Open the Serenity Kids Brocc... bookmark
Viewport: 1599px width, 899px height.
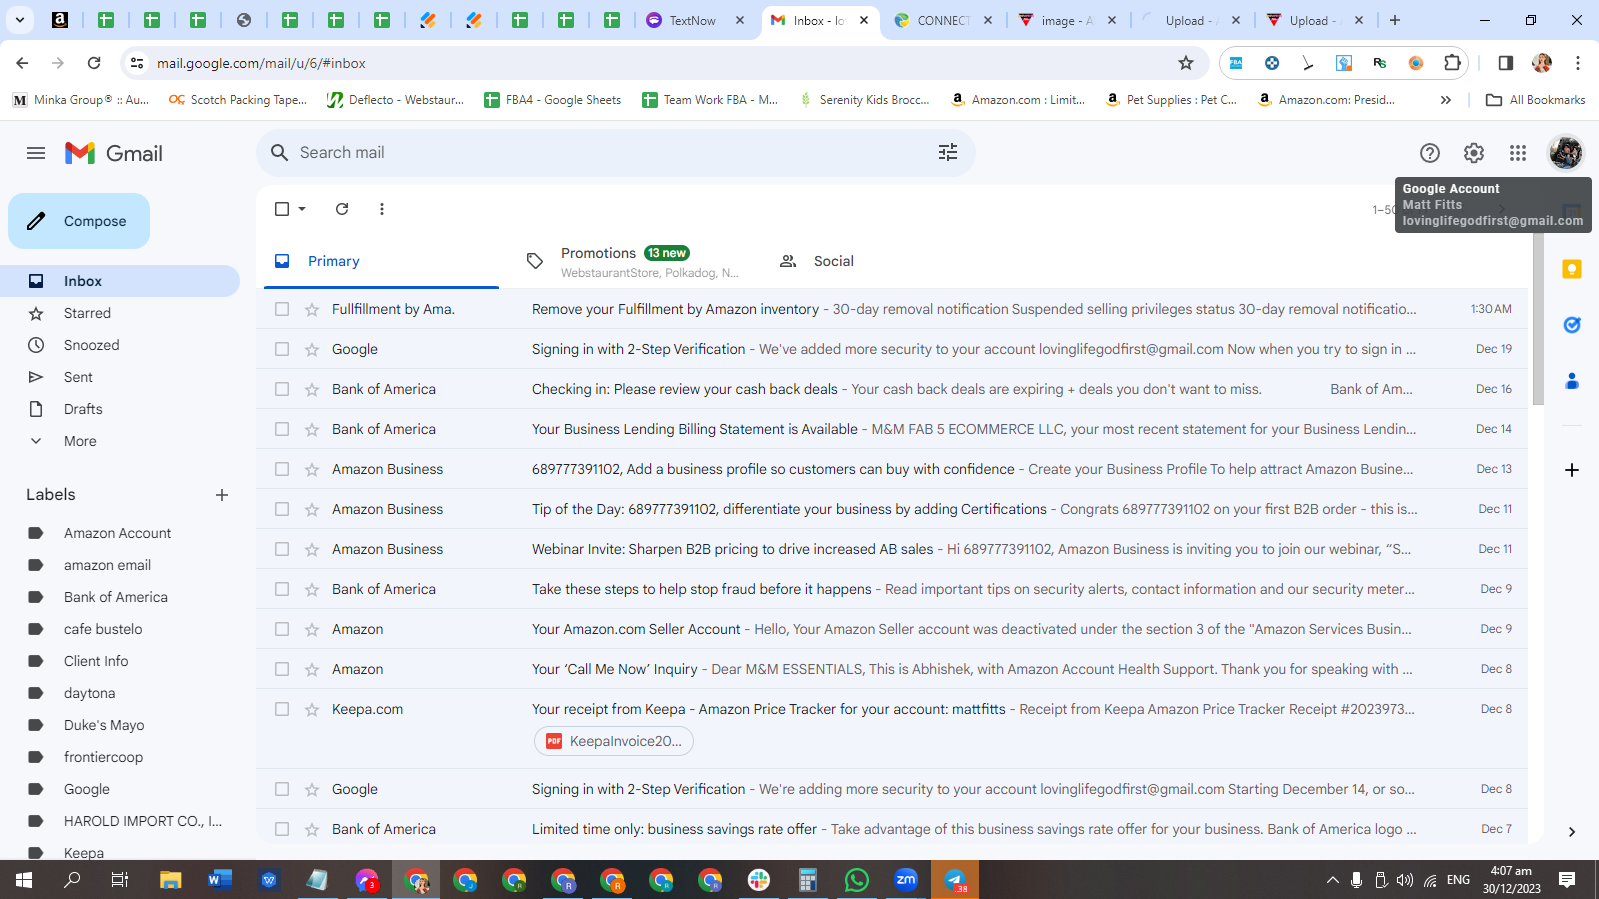point(865,100)
